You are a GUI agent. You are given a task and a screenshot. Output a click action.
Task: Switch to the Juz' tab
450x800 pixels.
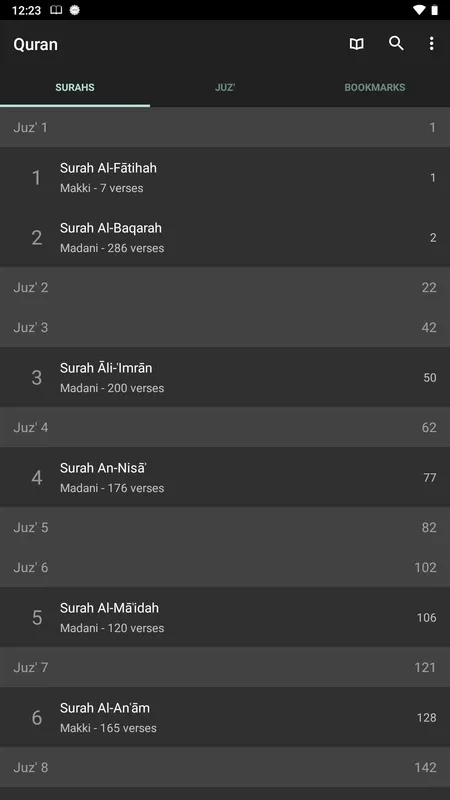(225, 87)
